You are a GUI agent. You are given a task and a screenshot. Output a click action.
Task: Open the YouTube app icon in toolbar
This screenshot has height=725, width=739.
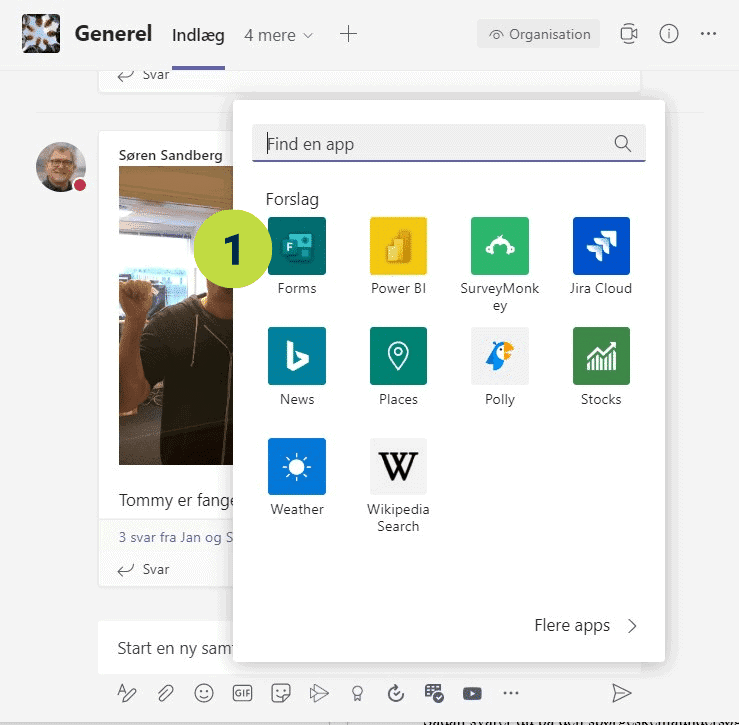click(x=472, y=693)
